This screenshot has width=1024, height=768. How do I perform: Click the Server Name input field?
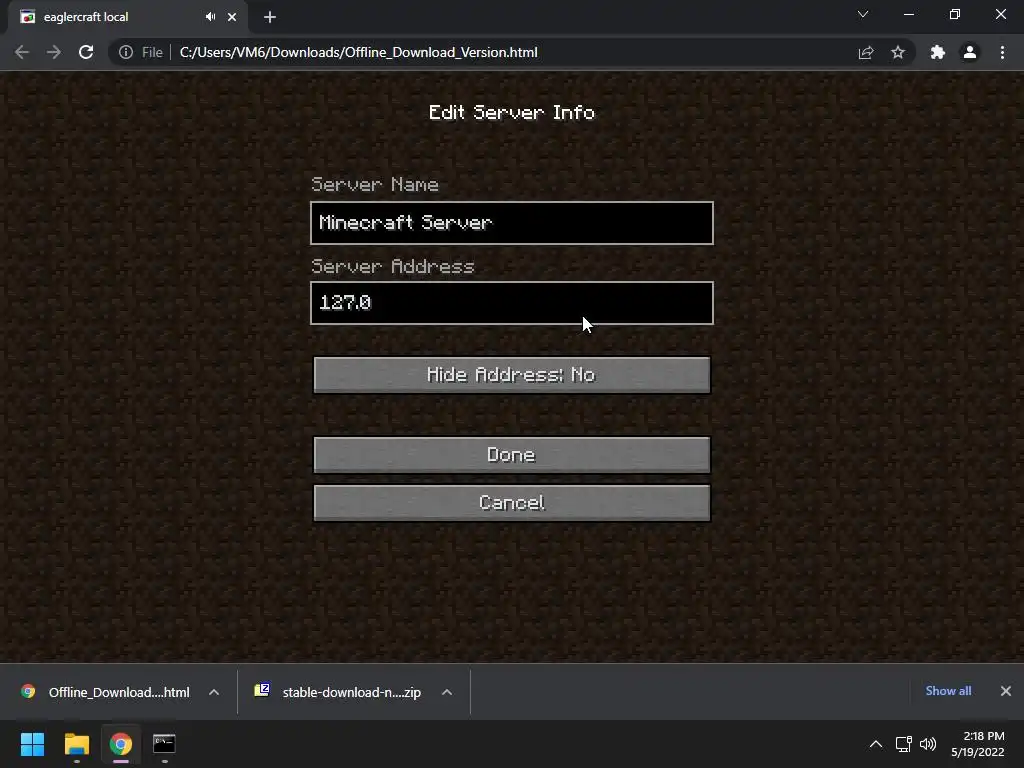click(x=511, y=223)
